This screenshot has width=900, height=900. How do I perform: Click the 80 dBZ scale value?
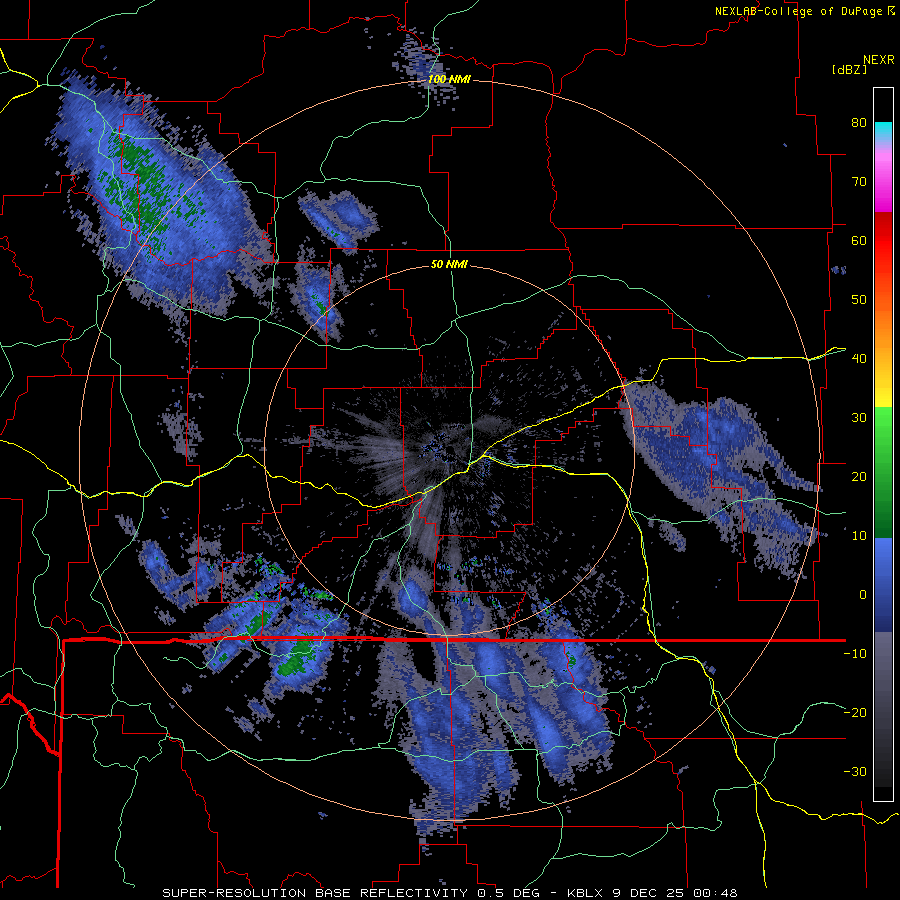click(859, 122)
